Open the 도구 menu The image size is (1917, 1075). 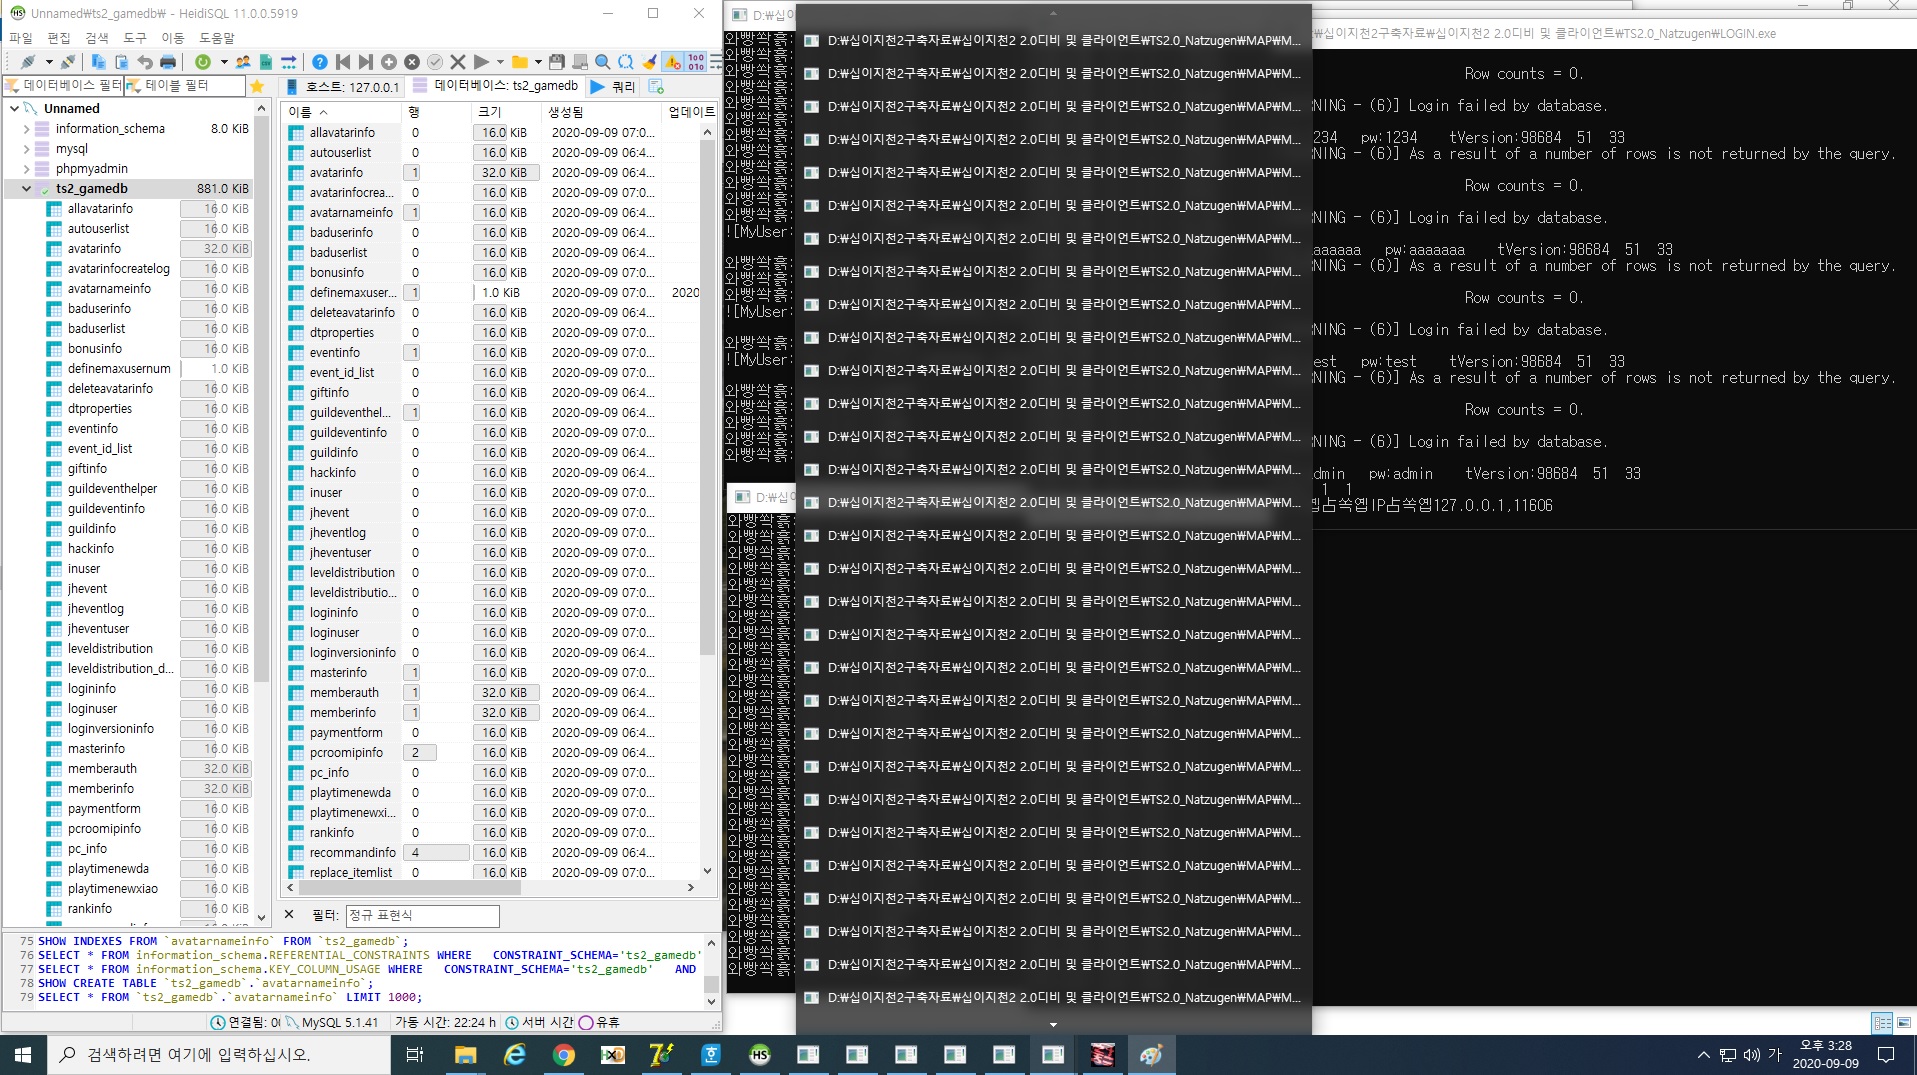(x=135, y=38)
